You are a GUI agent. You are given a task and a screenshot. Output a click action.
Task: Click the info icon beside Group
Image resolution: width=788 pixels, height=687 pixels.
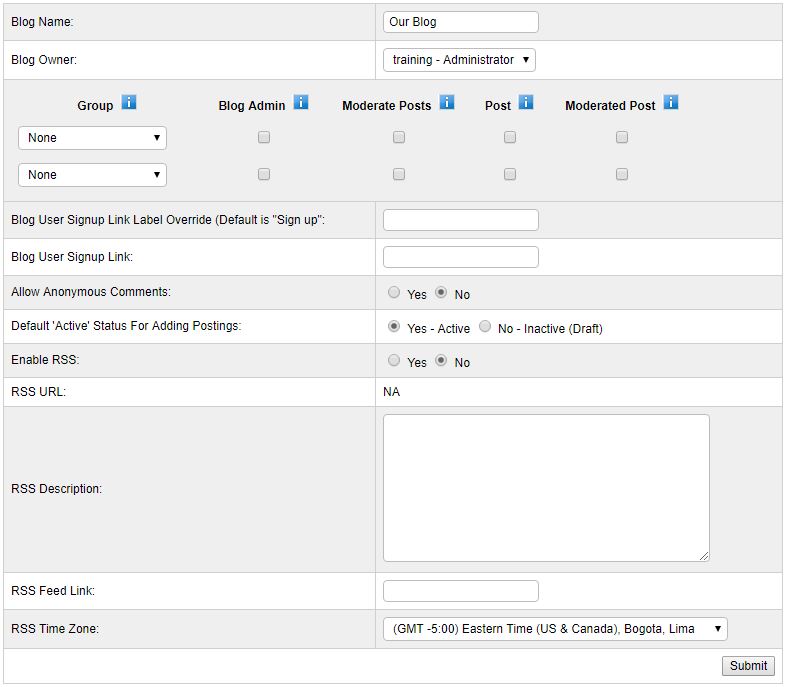(129, 102)
